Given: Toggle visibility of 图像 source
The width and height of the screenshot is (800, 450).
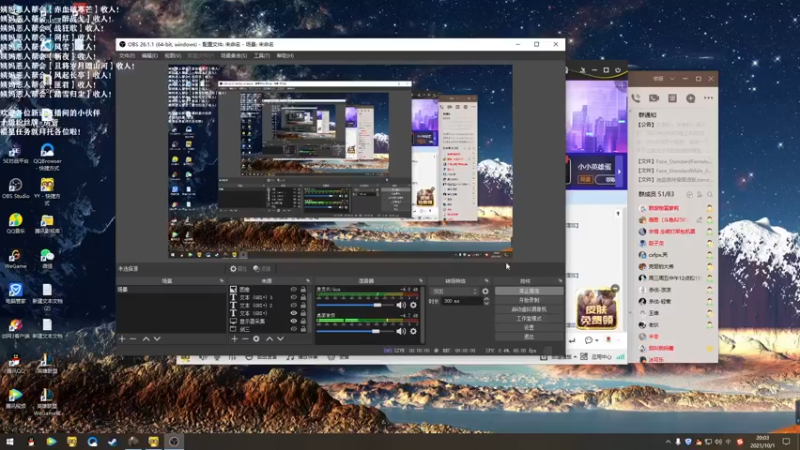Looking at the screenshot, I should pos(293,289).
